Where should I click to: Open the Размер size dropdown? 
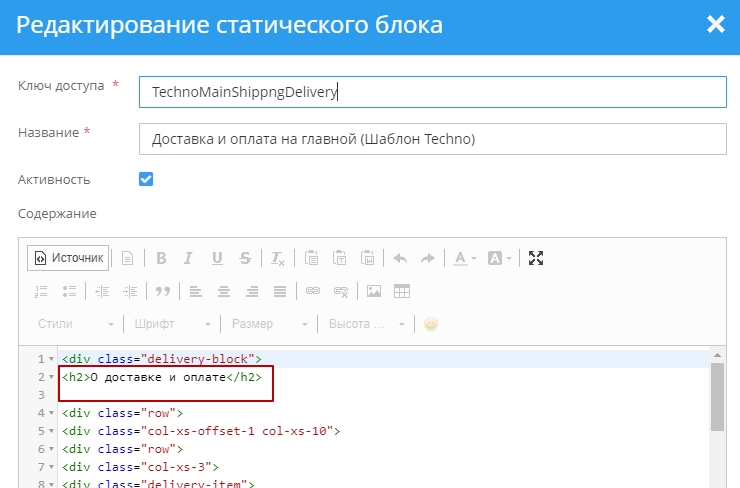click(269, 324)
